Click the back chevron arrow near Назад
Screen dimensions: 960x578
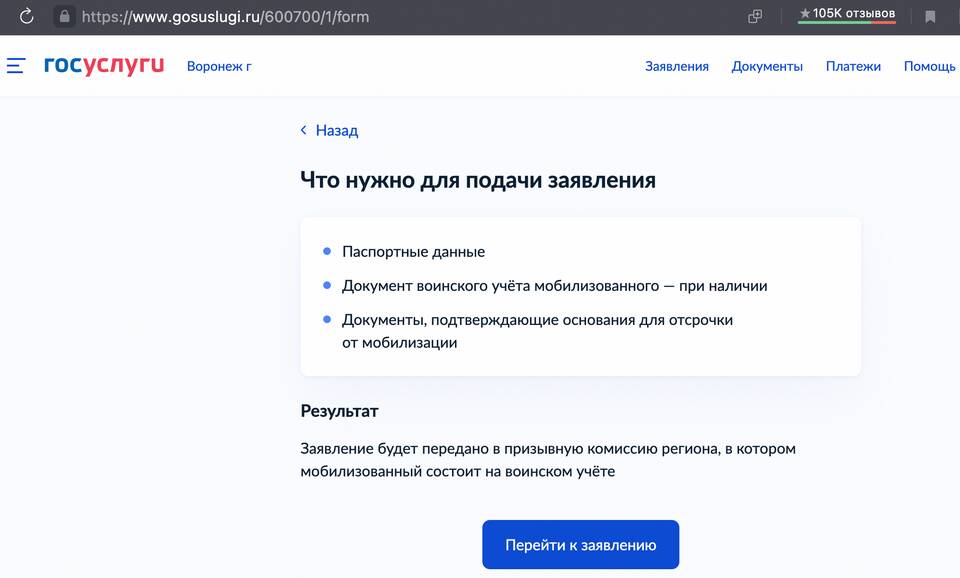pyautogui.click(x=304, y=131)
